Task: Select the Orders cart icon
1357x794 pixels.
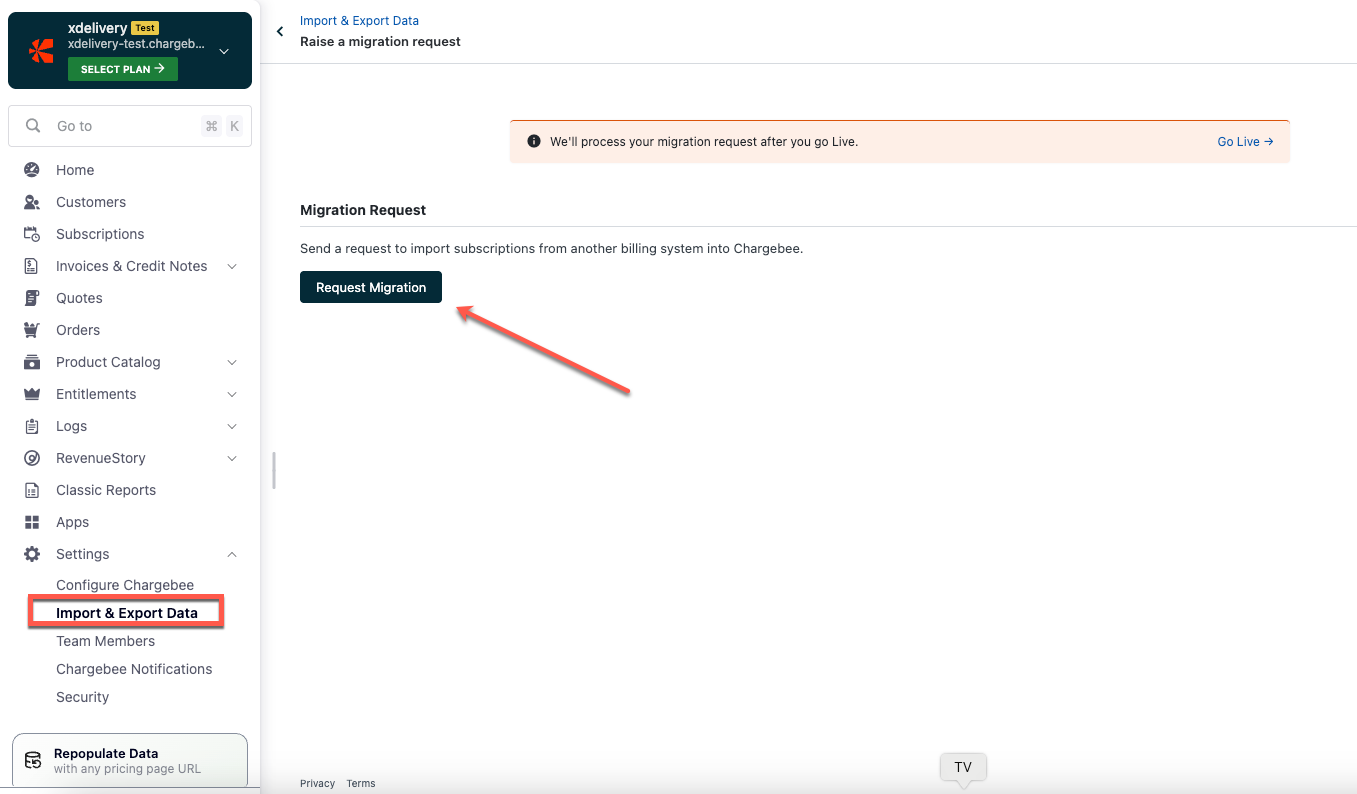Action: point(33,330)
